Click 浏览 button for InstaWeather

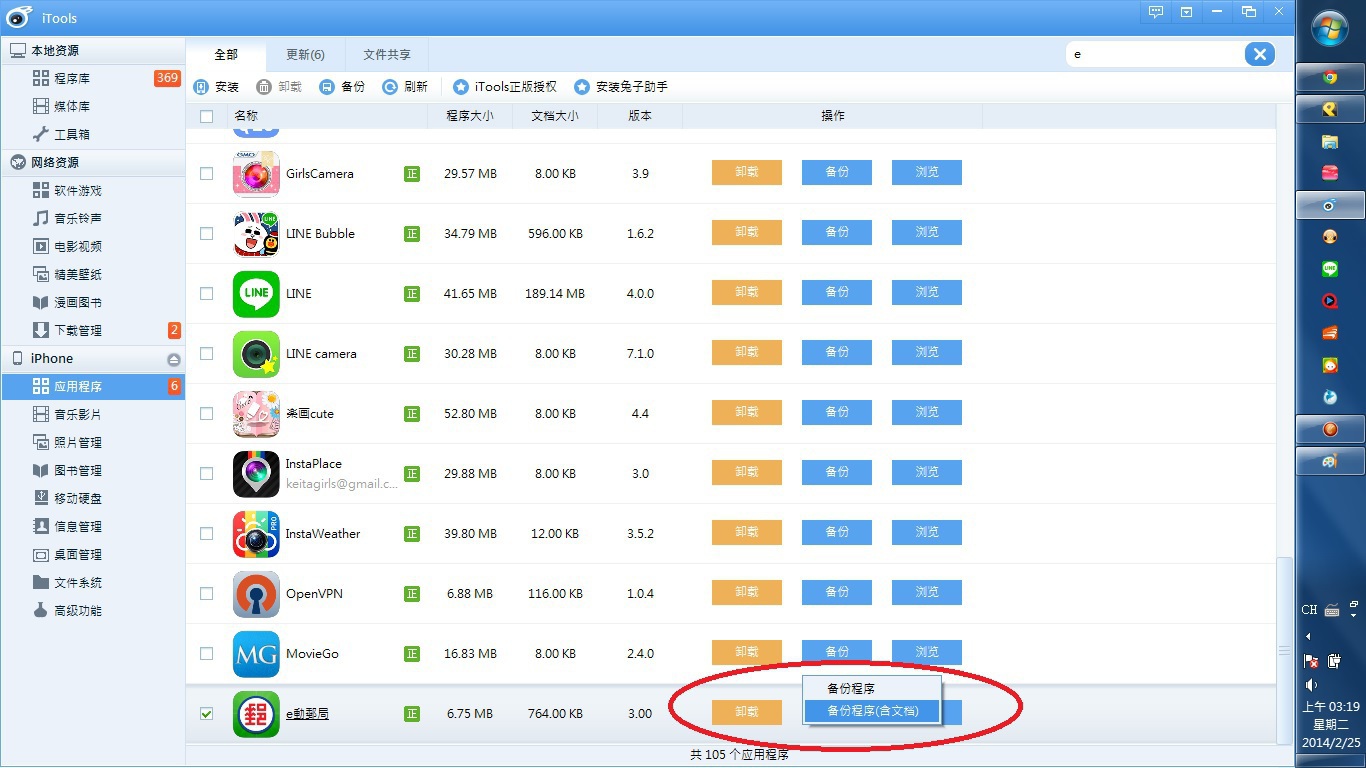[927, 532]
